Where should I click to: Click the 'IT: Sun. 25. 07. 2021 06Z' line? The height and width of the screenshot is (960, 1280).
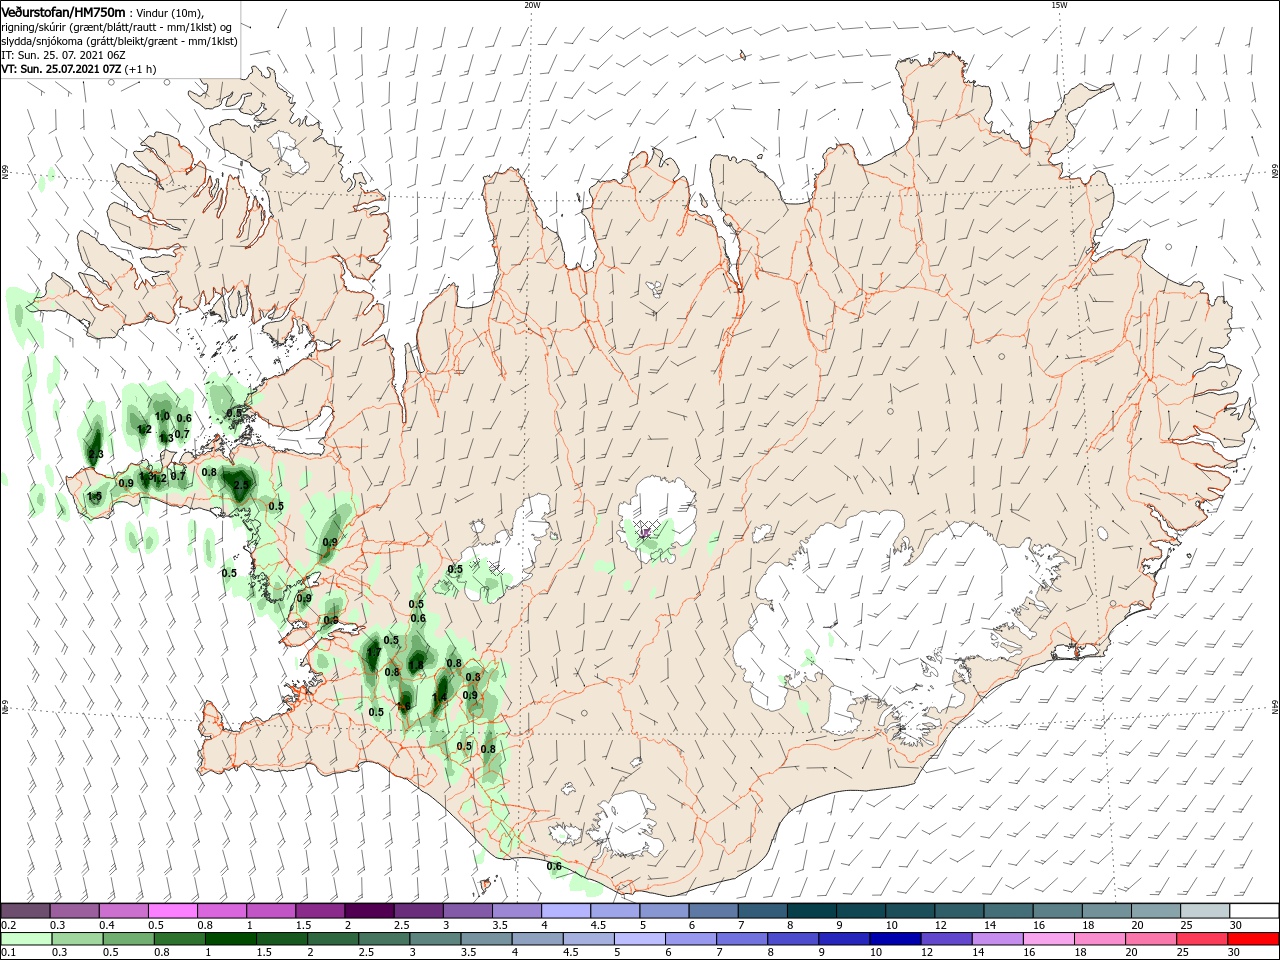coord(63,55)
